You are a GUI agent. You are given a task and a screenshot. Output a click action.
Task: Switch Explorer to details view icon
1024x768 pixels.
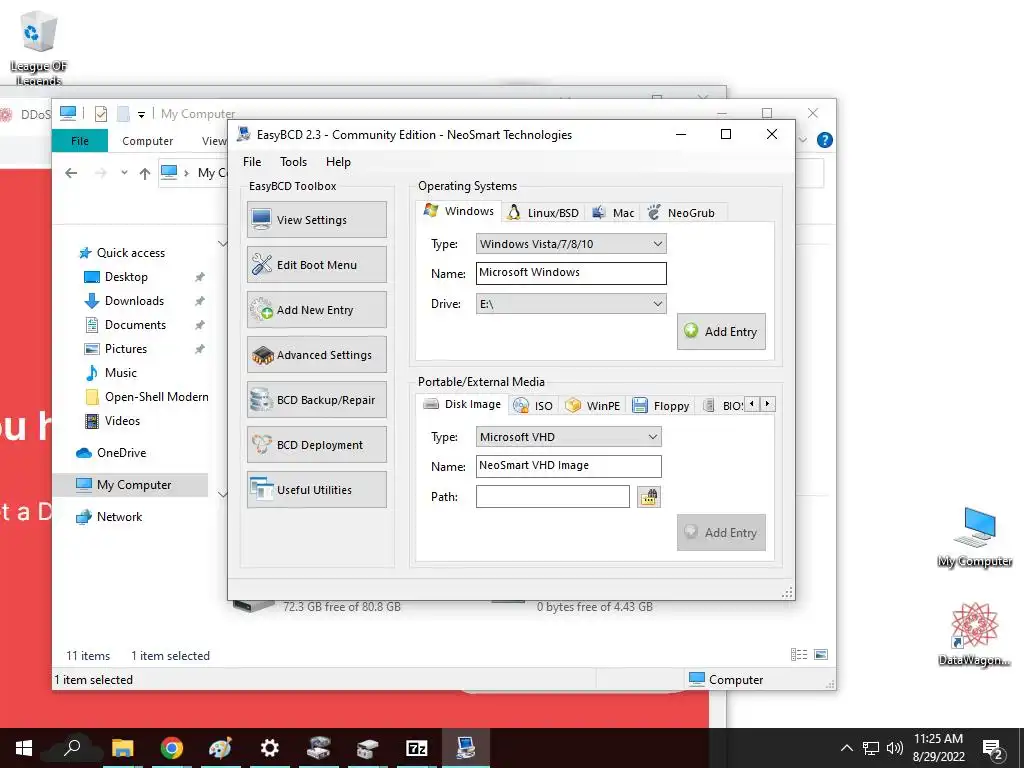[799, 654]
